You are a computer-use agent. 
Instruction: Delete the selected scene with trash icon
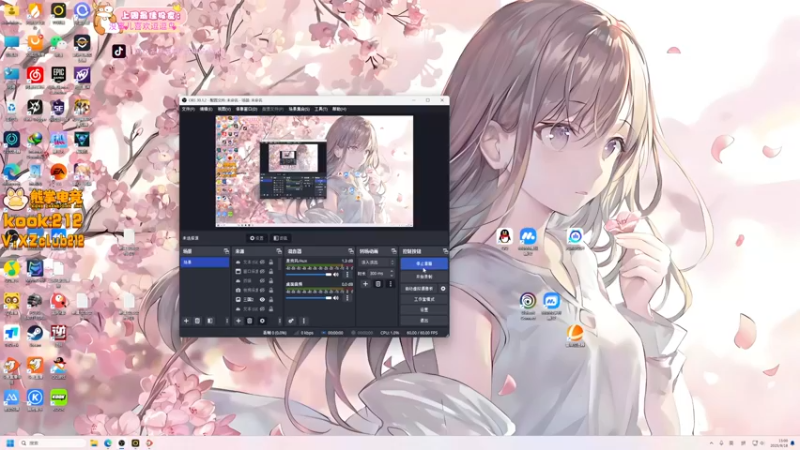(197, 321)
